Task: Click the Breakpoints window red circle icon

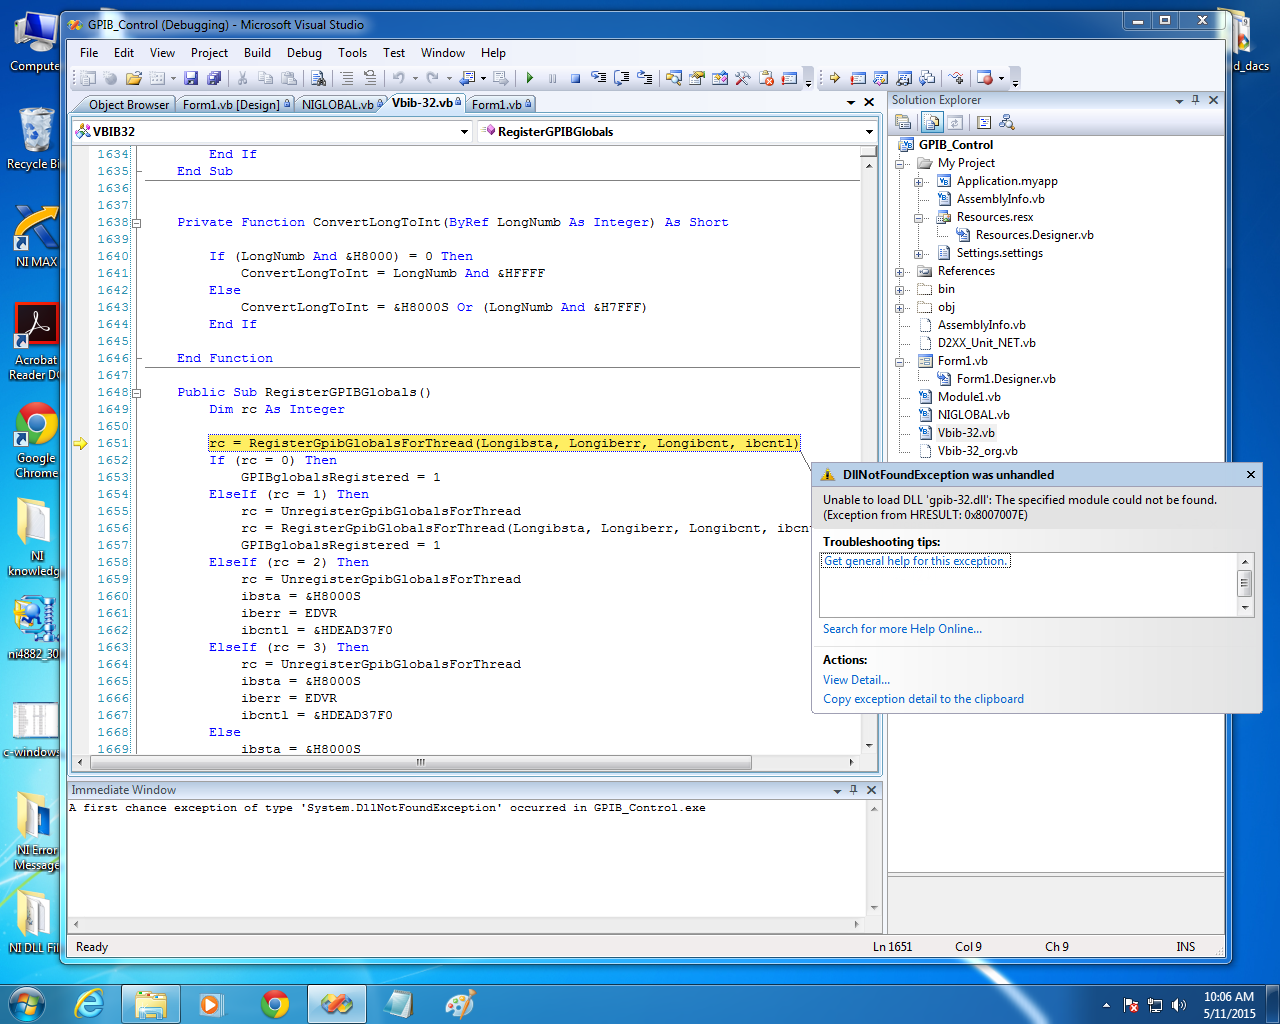Action: click(985, 78)
